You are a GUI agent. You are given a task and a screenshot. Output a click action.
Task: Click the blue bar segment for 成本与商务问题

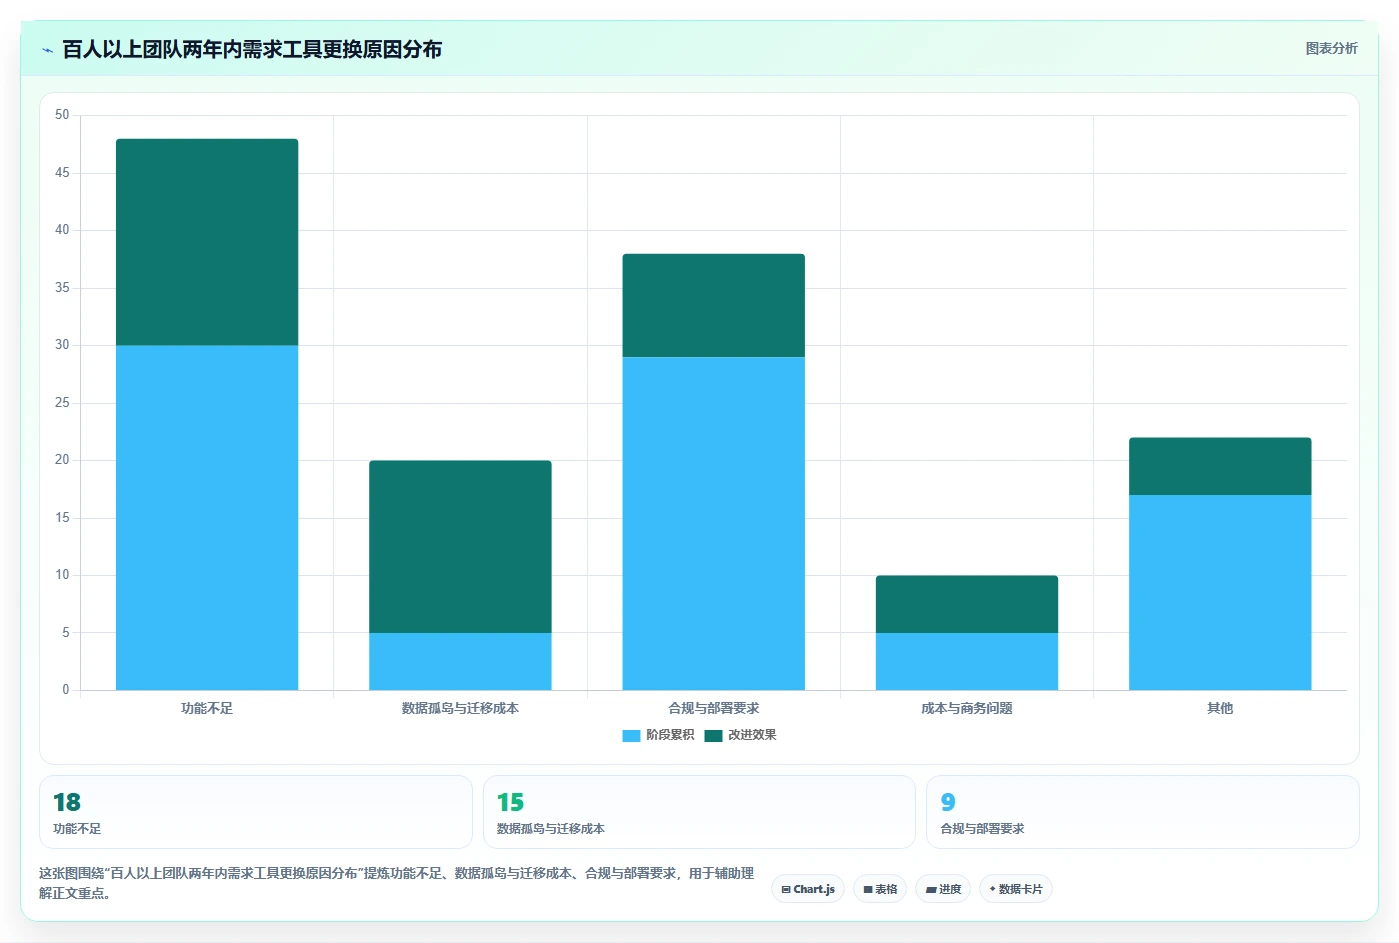(967, 661)
